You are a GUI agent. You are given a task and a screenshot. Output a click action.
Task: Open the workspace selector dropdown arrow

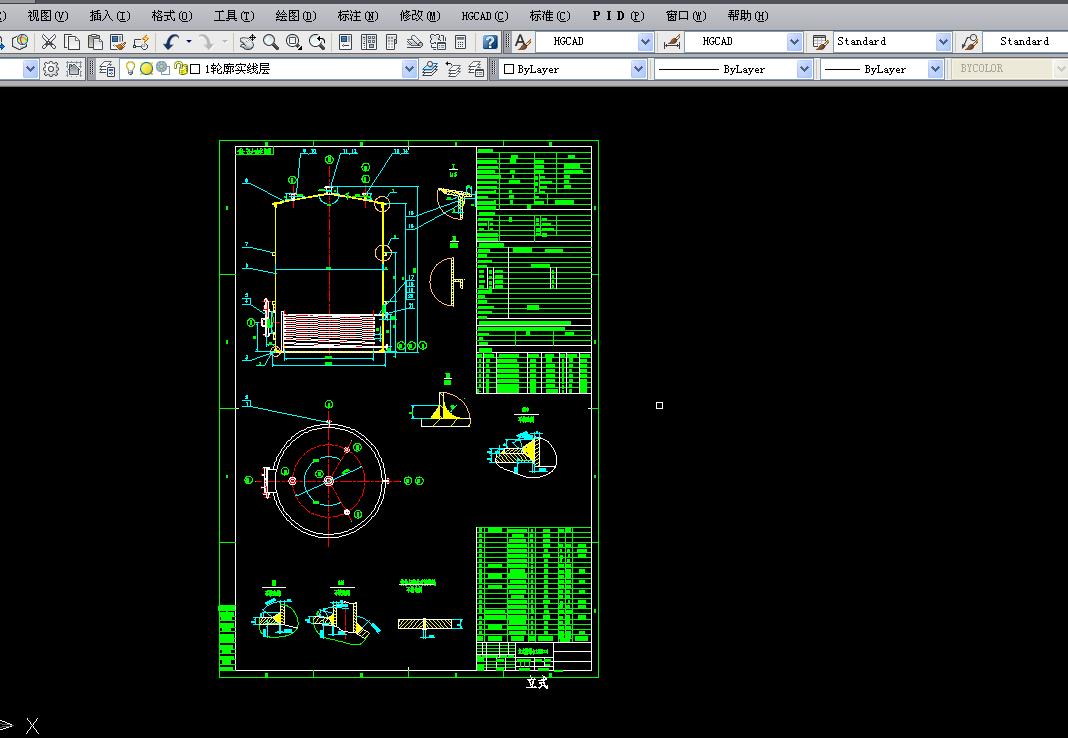pos(30,69)
